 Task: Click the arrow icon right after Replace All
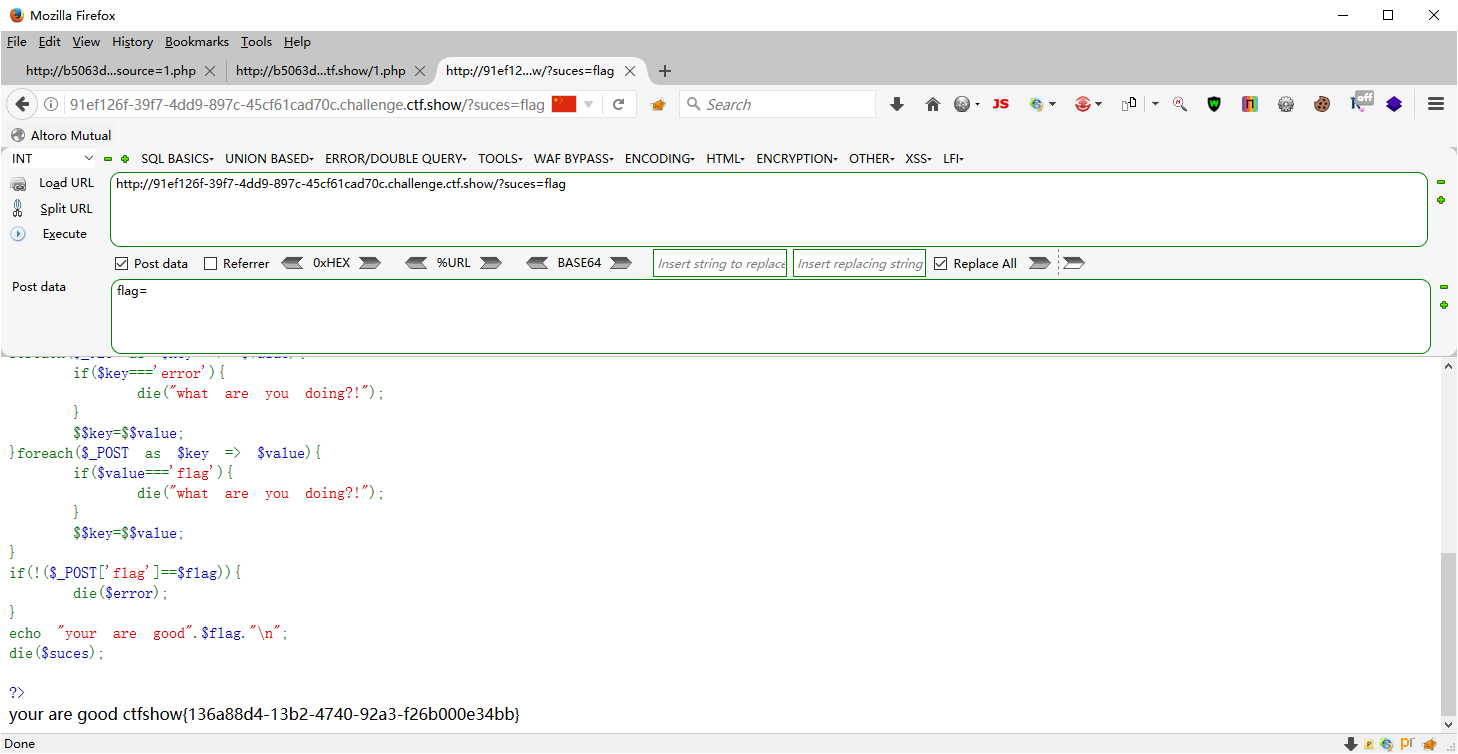[x=1040, y=263]
